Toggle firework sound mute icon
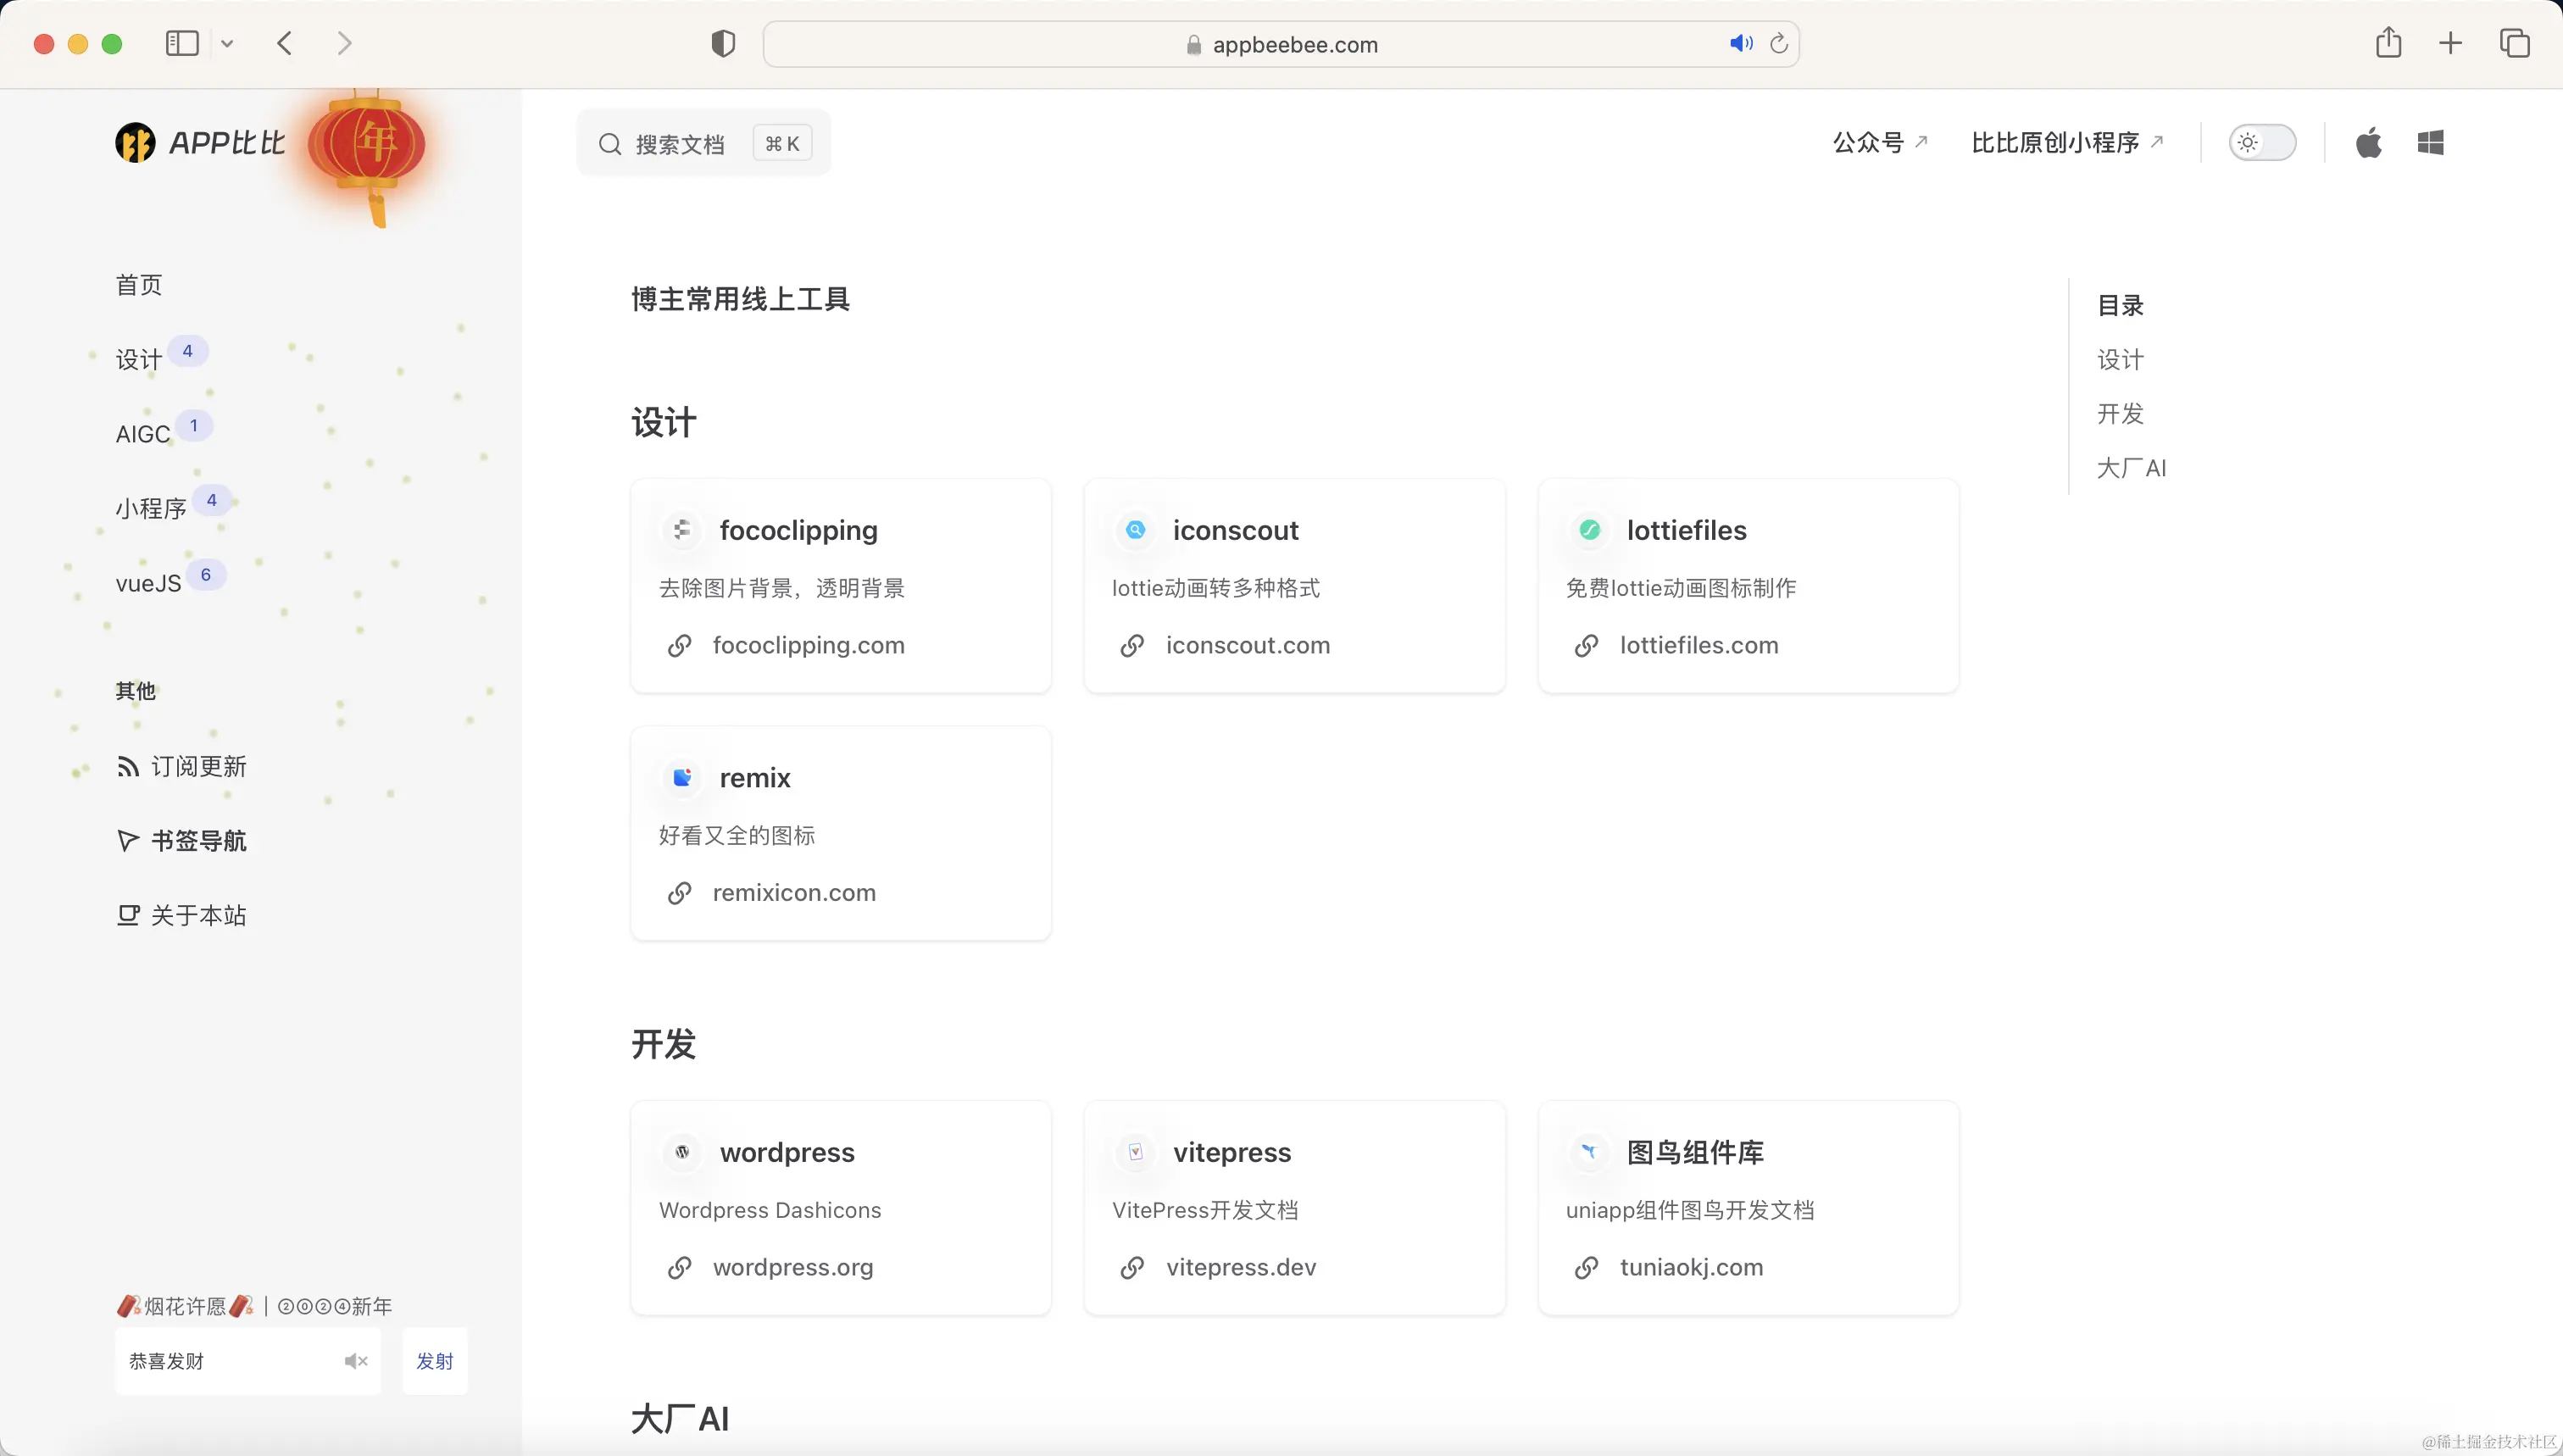The width and height of the screenshot is (2563, 1456). point(355,1361)
